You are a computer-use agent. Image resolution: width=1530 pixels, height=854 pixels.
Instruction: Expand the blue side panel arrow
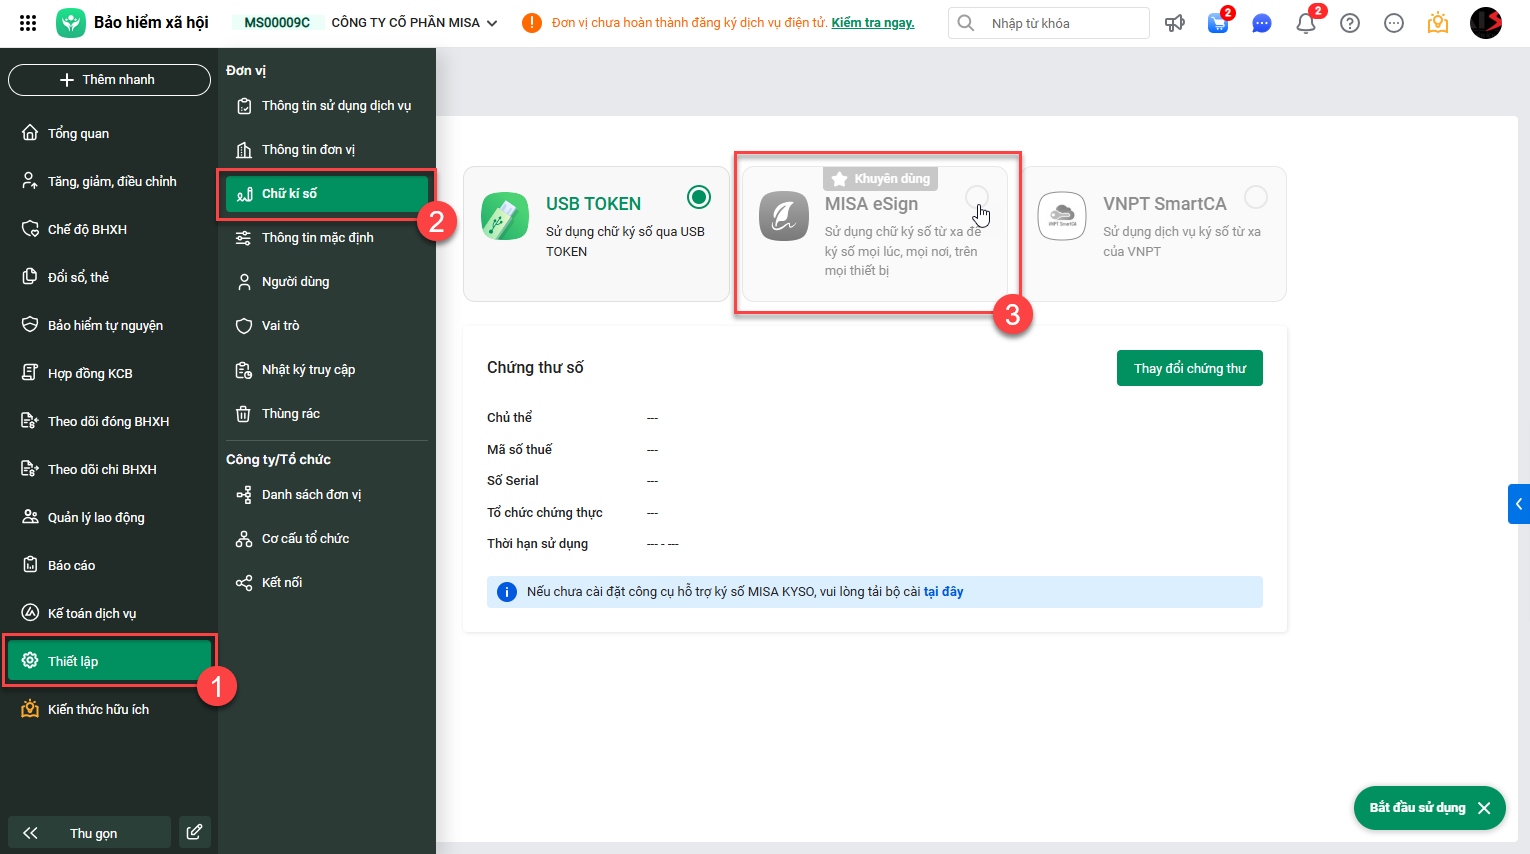[x=1519, y=504]
